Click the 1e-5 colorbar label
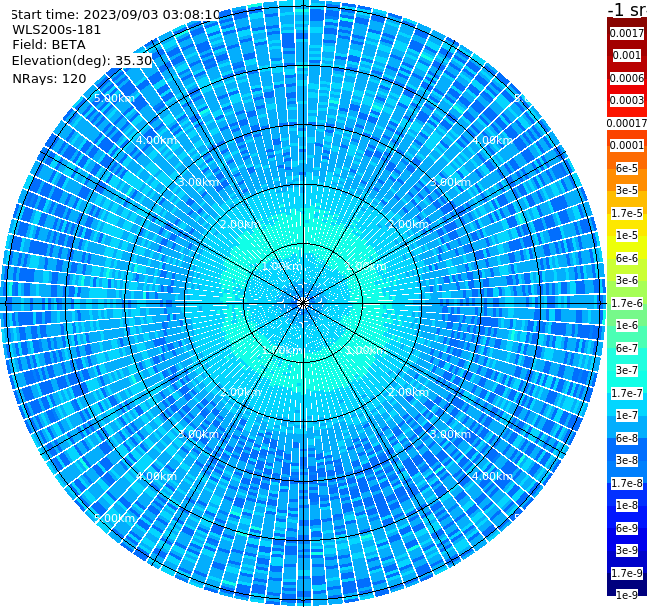 click(627, 235)
